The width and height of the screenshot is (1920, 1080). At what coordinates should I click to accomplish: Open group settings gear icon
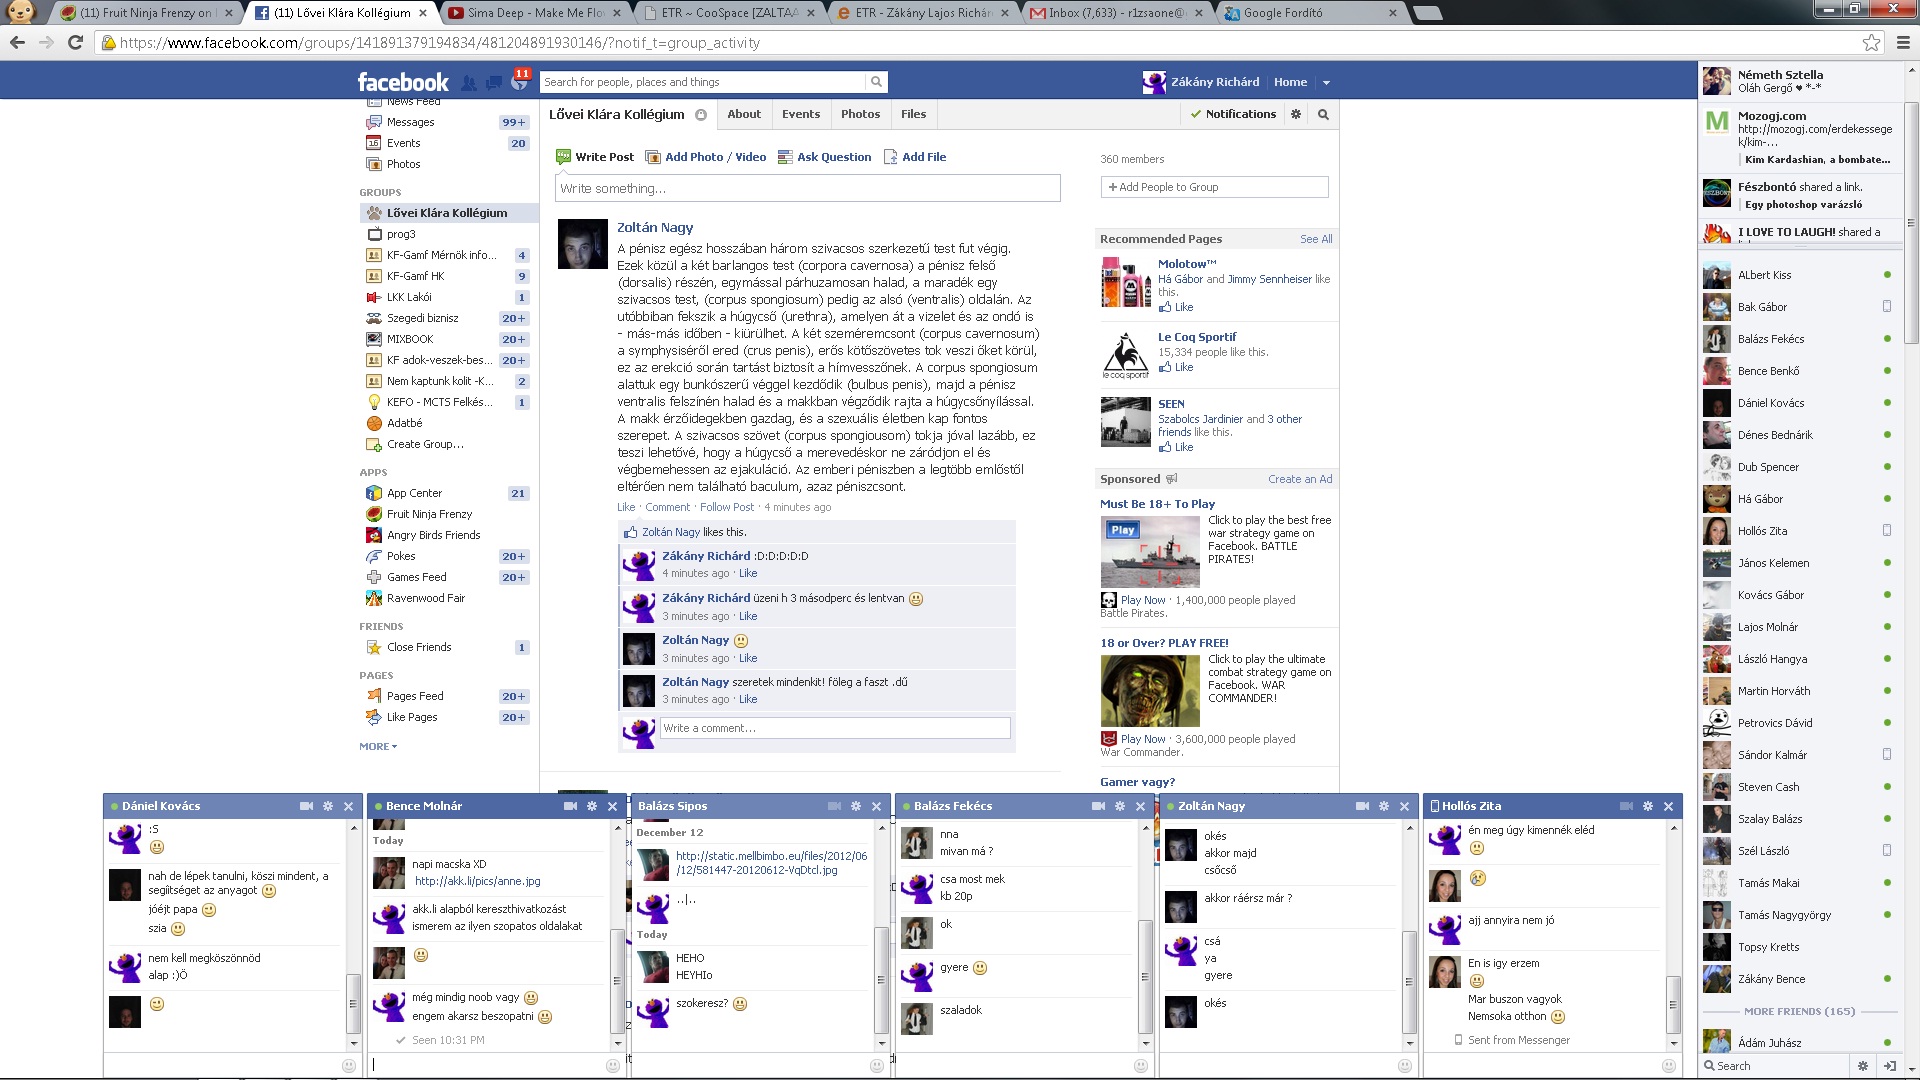point(1296,114)
